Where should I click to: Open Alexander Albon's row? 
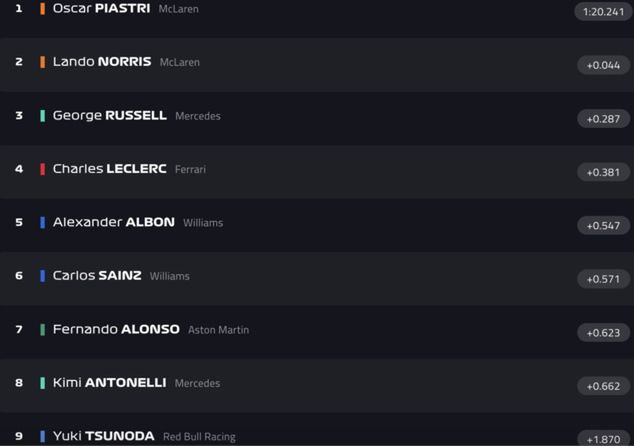pyautogui.click(x=113, y=222)
